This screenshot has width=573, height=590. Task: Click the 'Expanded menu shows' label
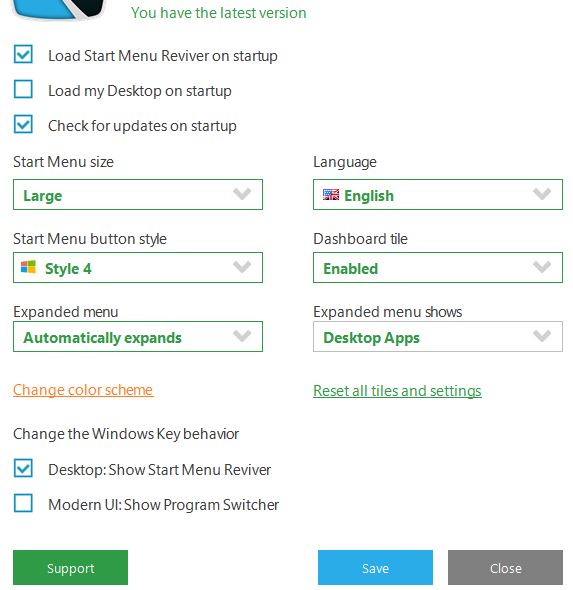pyautogui.click(x=388, y=312)
